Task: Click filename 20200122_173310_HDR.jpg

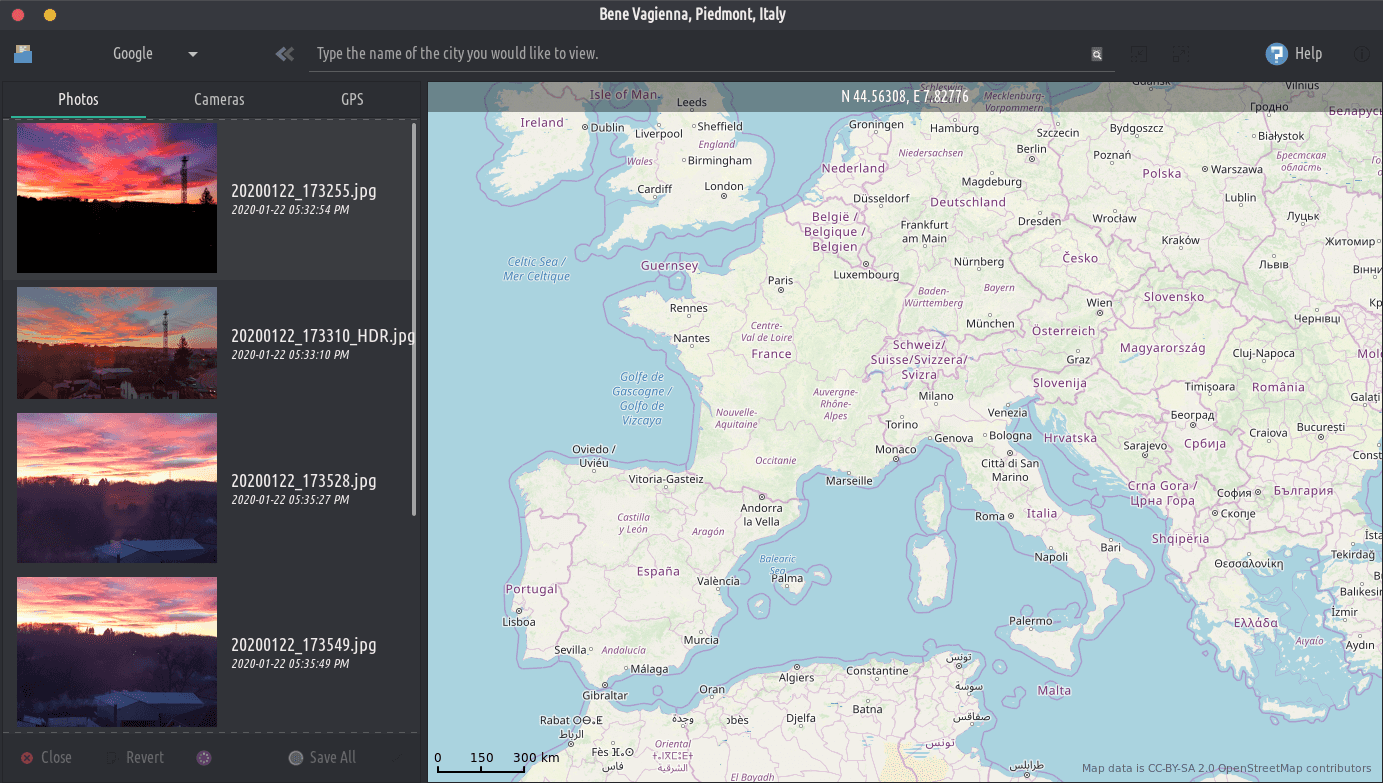Action: click(323, 335)
